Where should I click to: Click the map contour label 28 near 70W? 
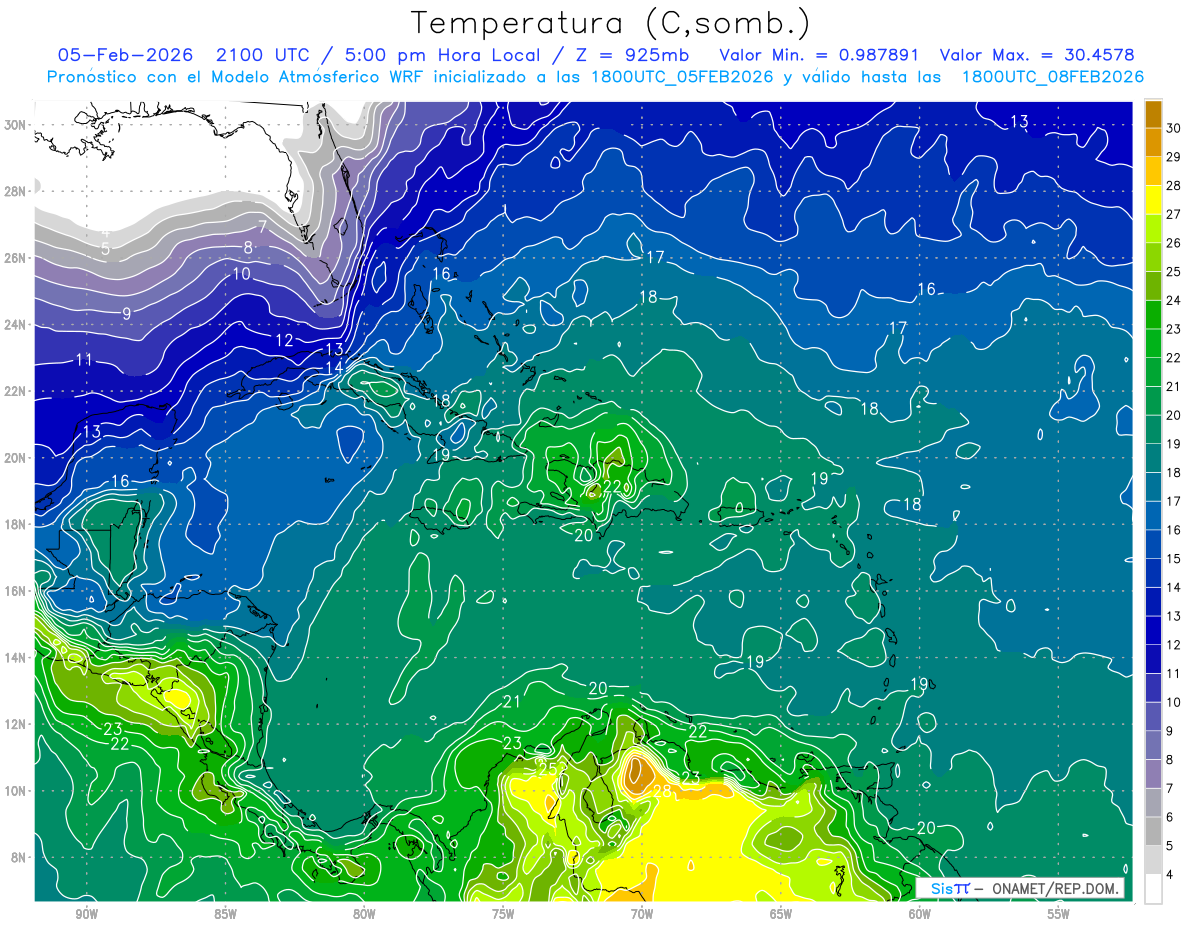(x=662, y=791)
